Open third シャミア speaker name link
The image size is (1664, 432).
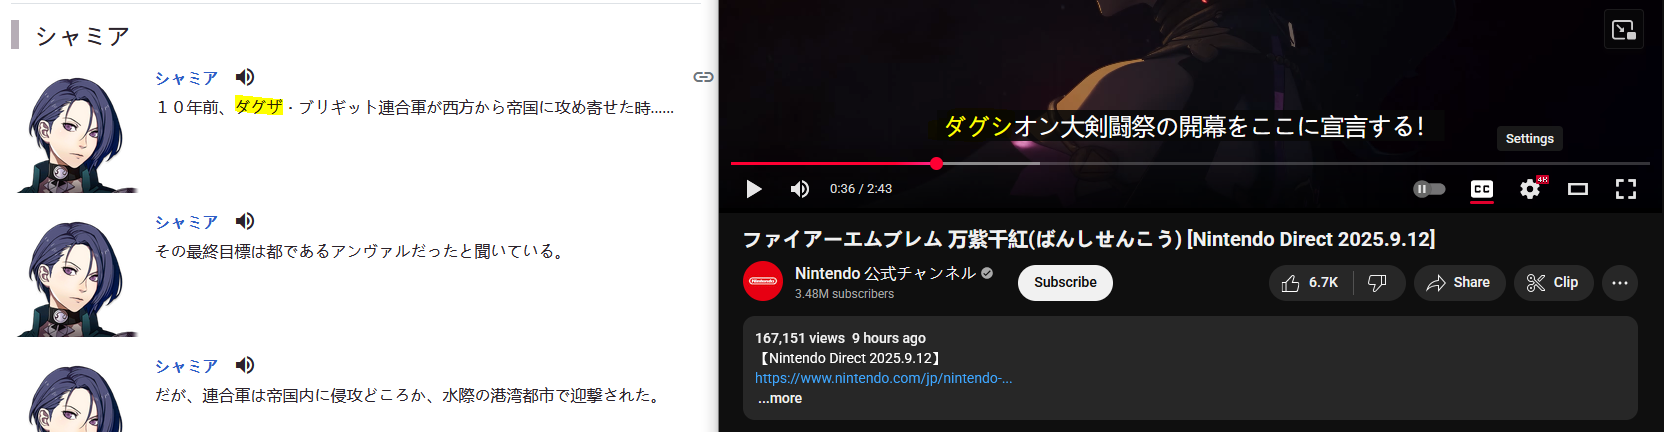coord(186,366)
